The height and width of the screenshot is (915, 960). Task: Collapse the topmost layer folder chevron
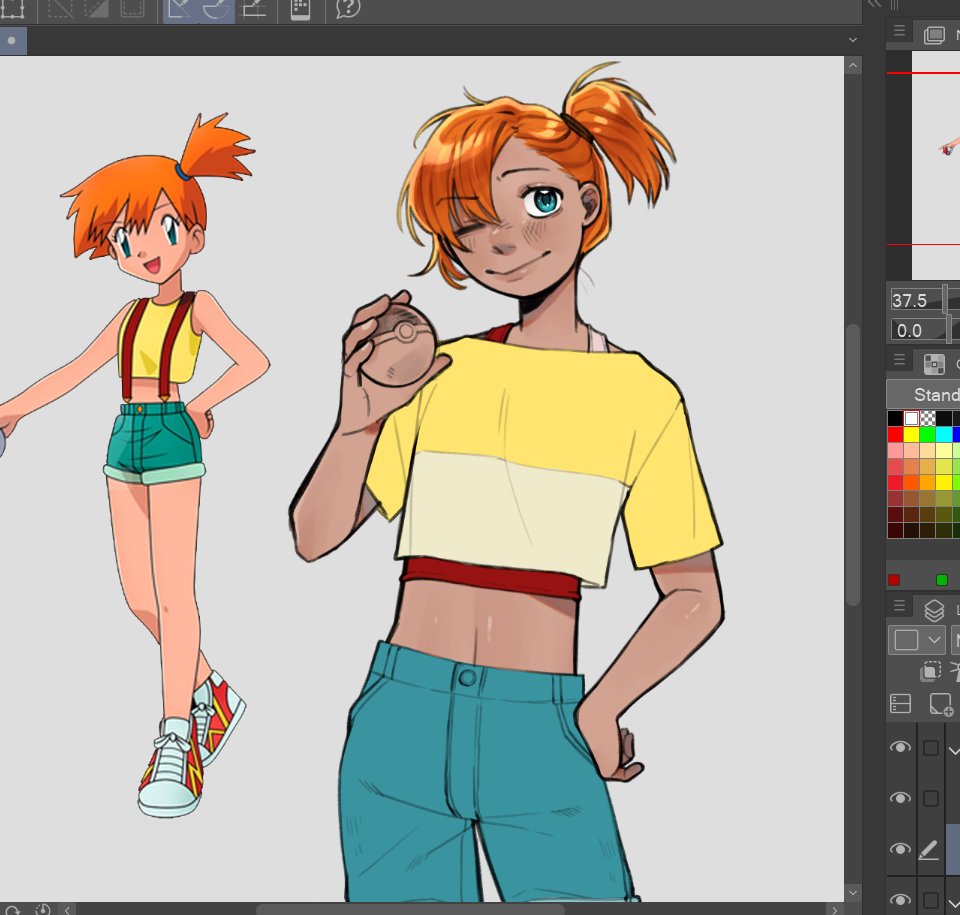point(954,750)
